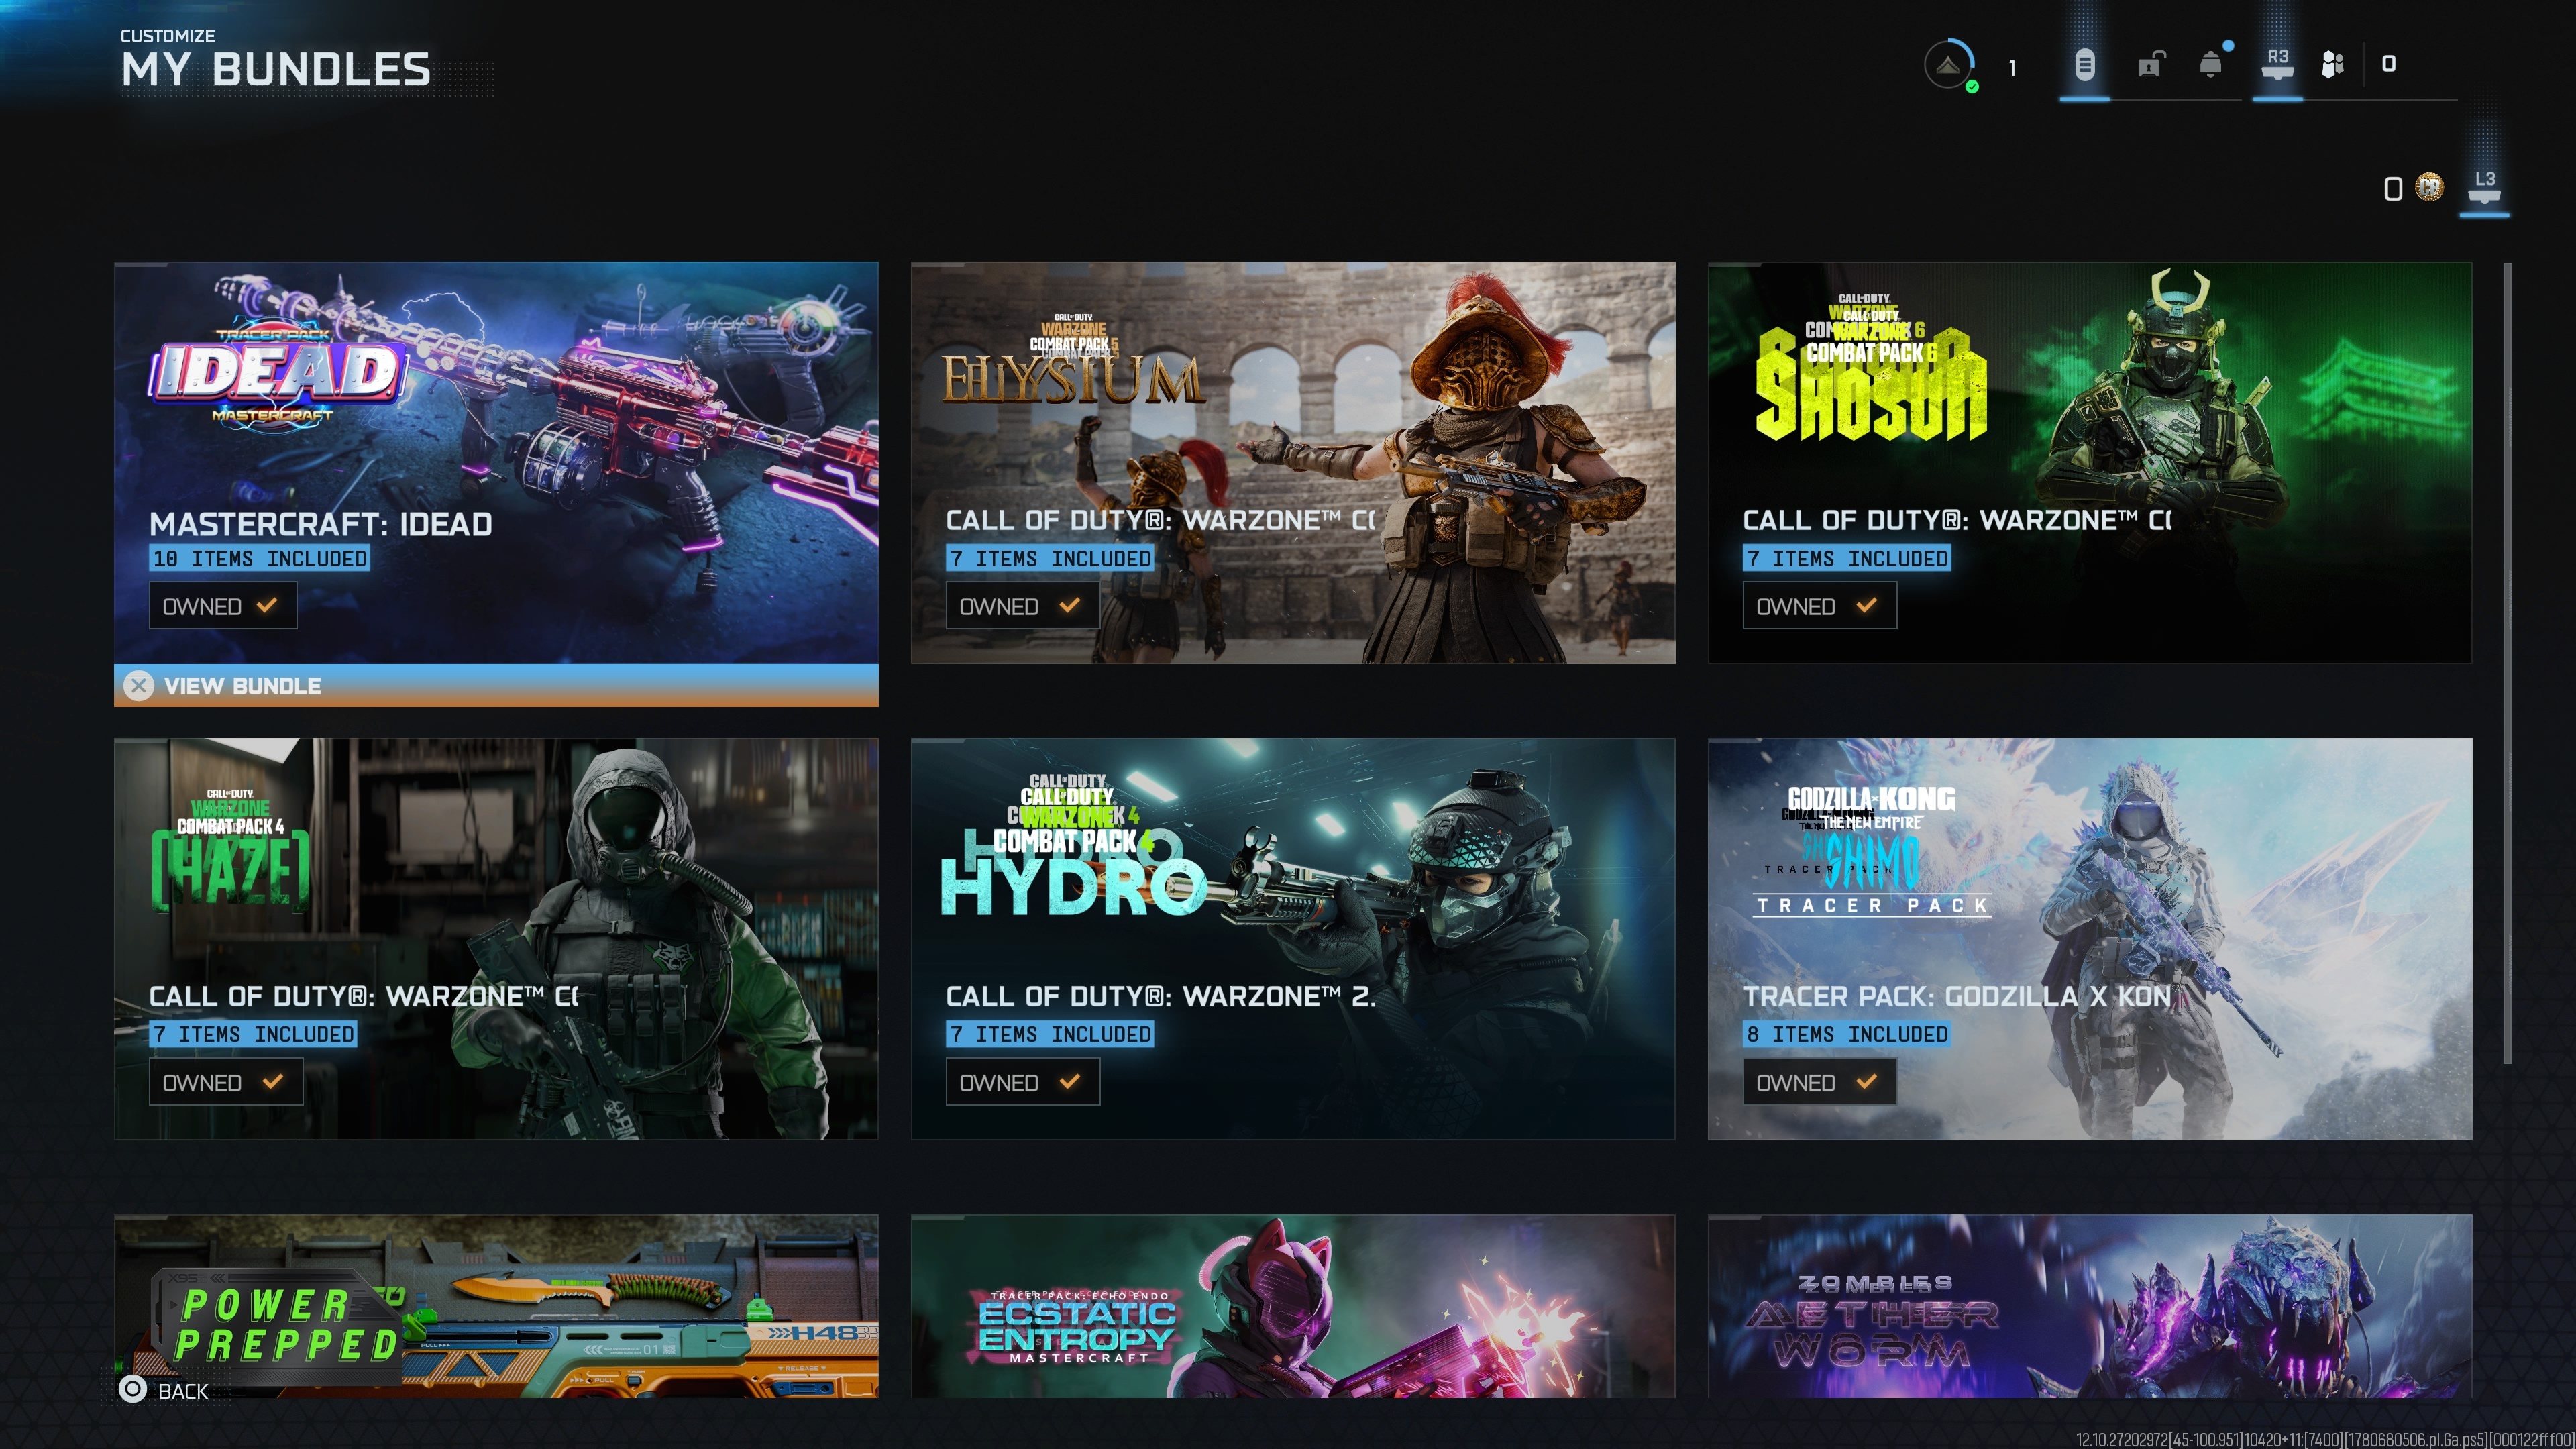Click the R3 button prompt icon

[x=2277, y=64]
